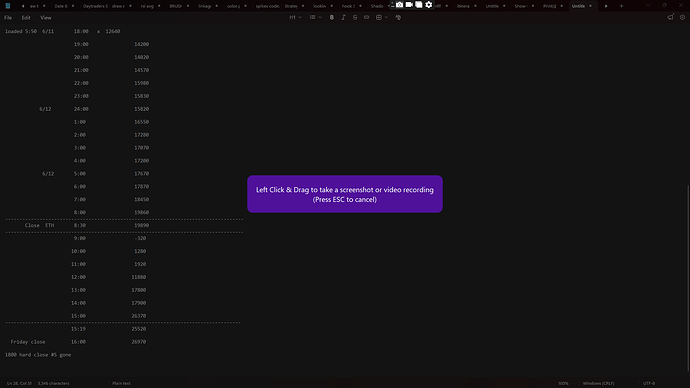Click value 14200 on the 19:00 row
Viewport: 690px width, 388px height.
tap(141, 44)
